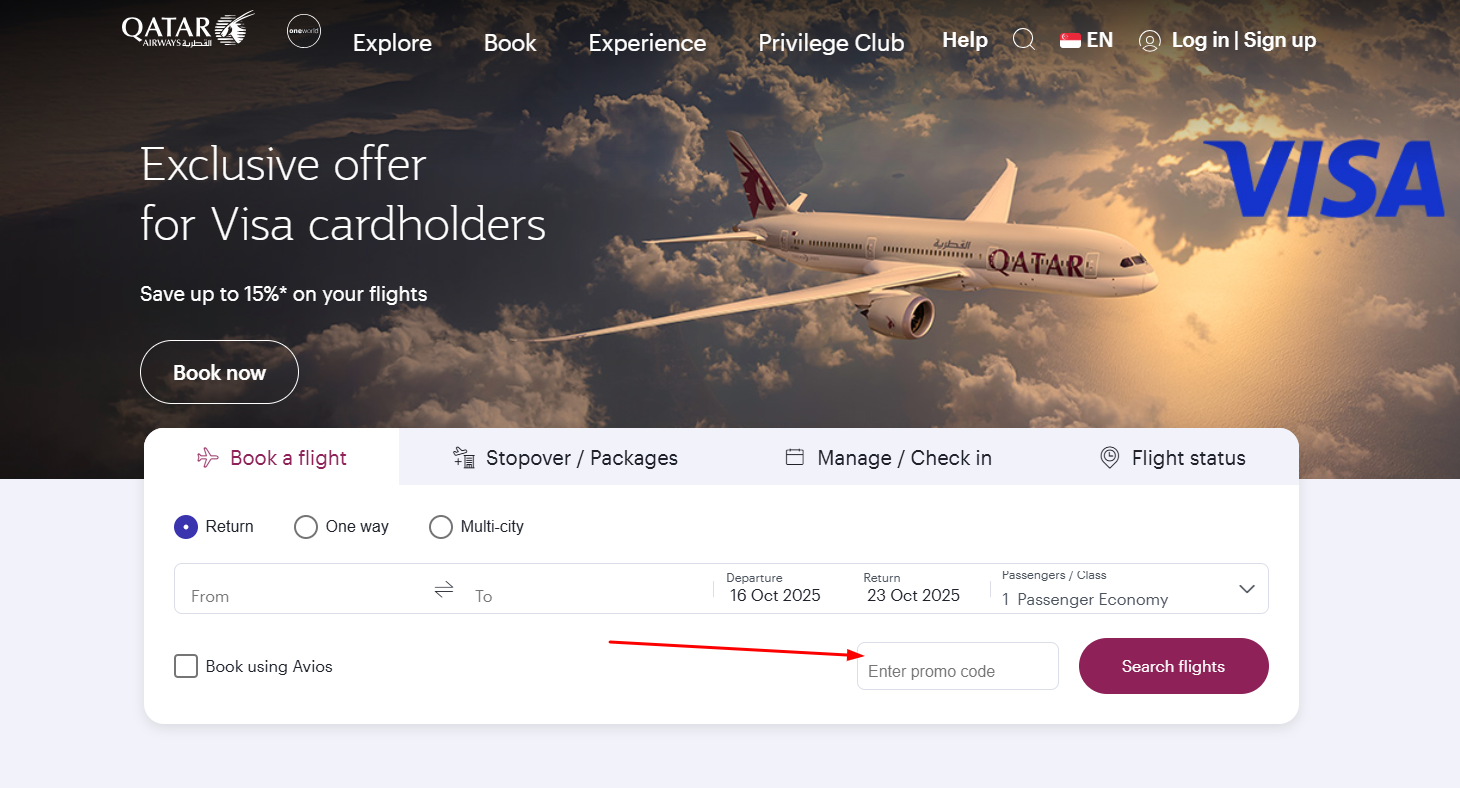This screenshot has width=1460, height=788.
Task: Click the Book now button
Action: tap(219, 371)
